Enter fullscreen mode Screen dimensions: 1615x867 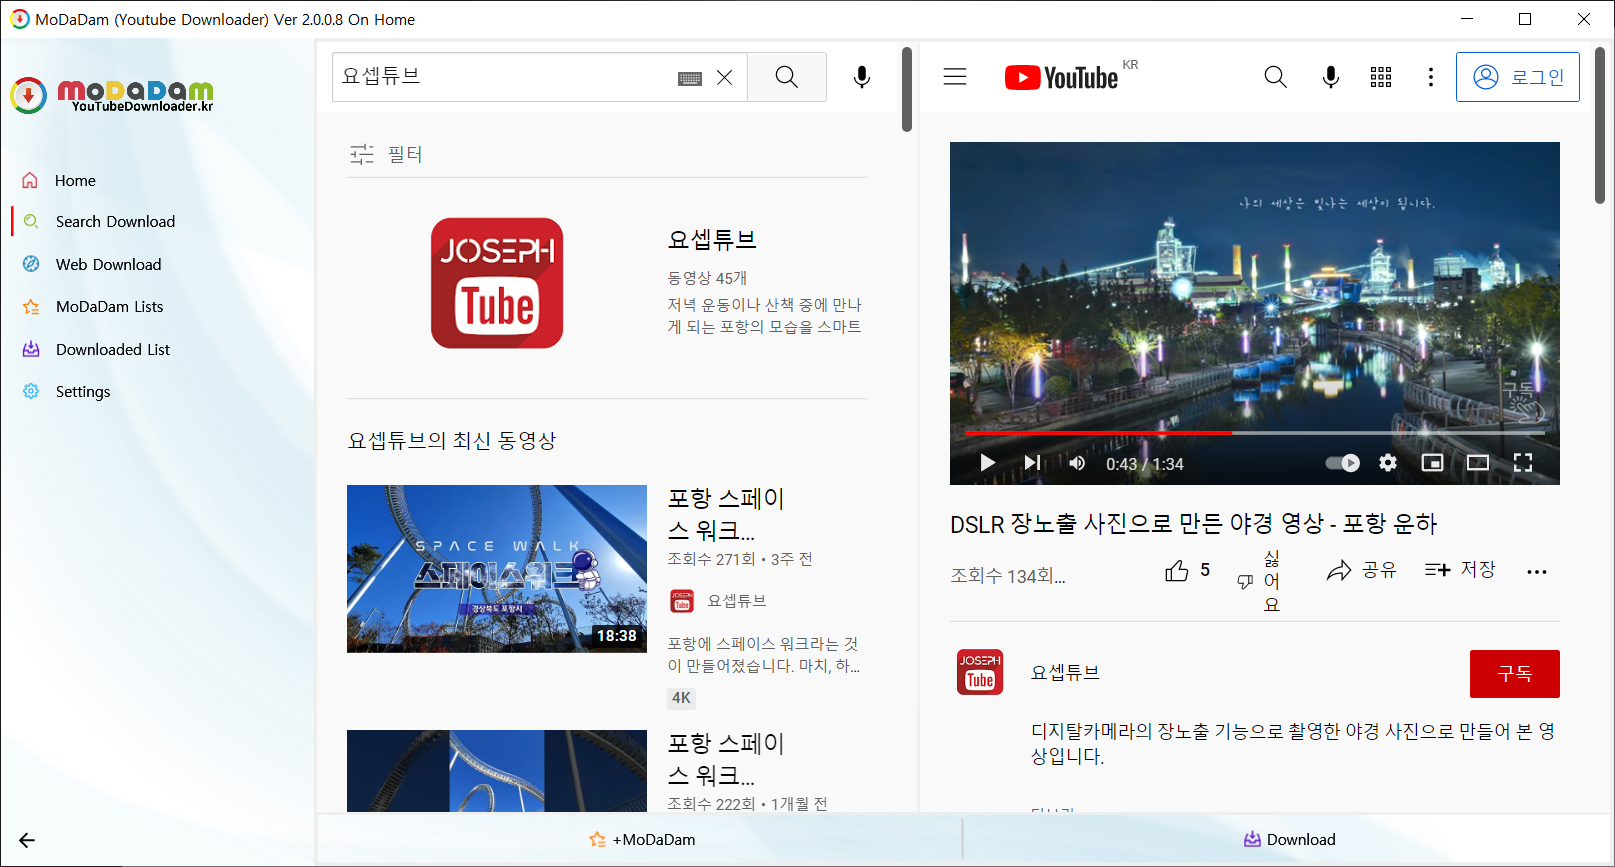click(1523, 463)
